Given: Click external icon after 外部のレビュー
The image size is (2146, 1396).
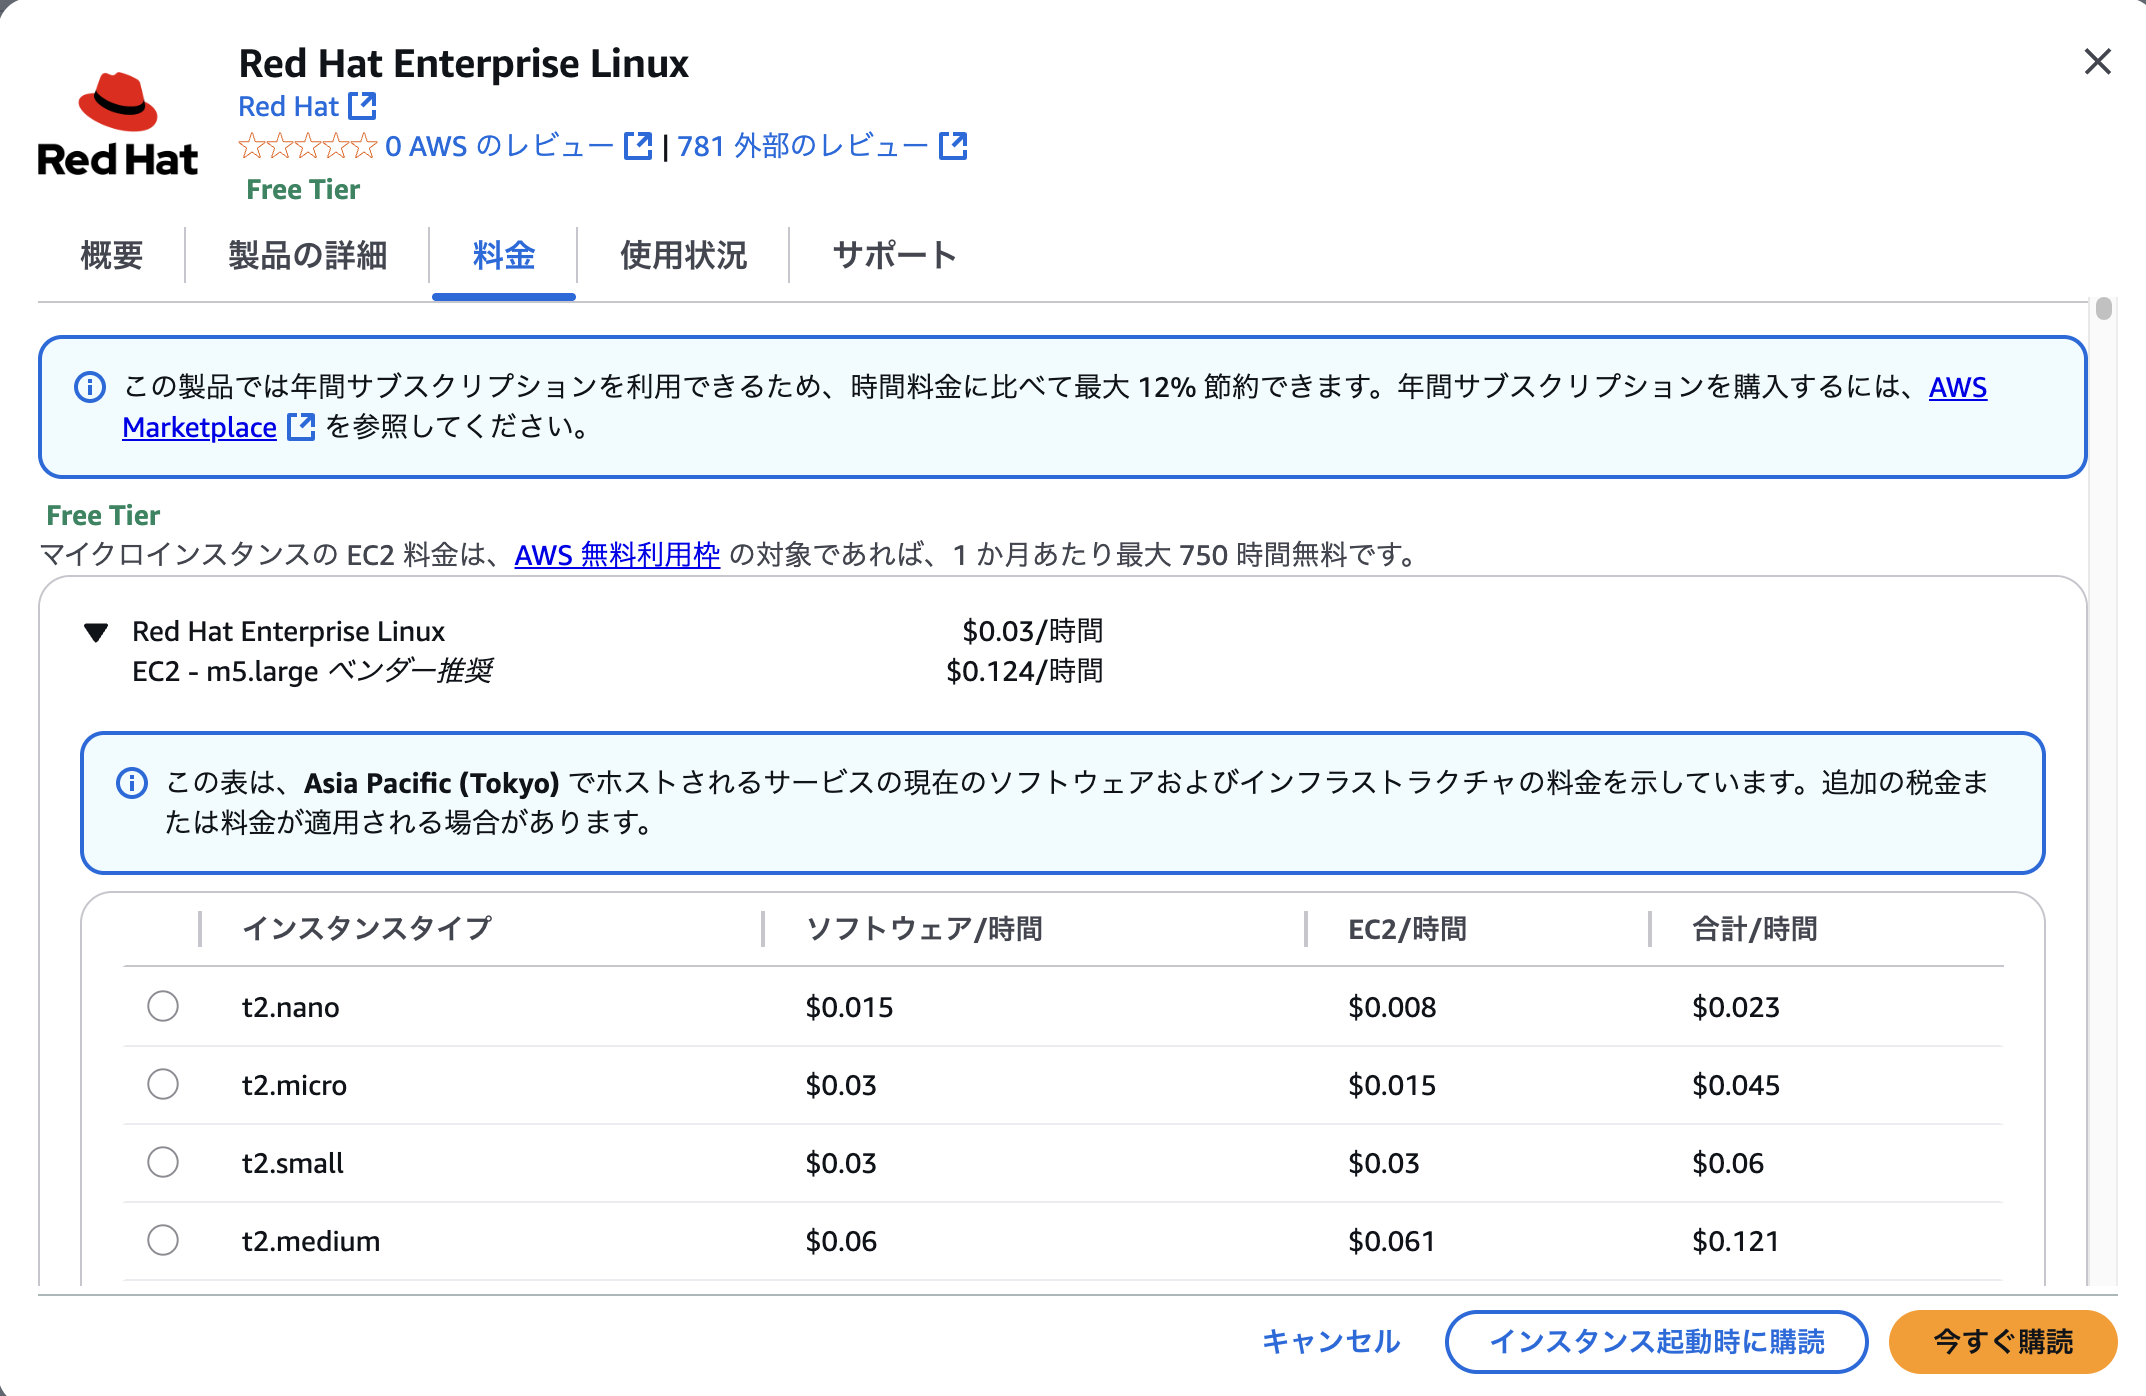Looking at the screenshot, I should click(x=953, y=146).
